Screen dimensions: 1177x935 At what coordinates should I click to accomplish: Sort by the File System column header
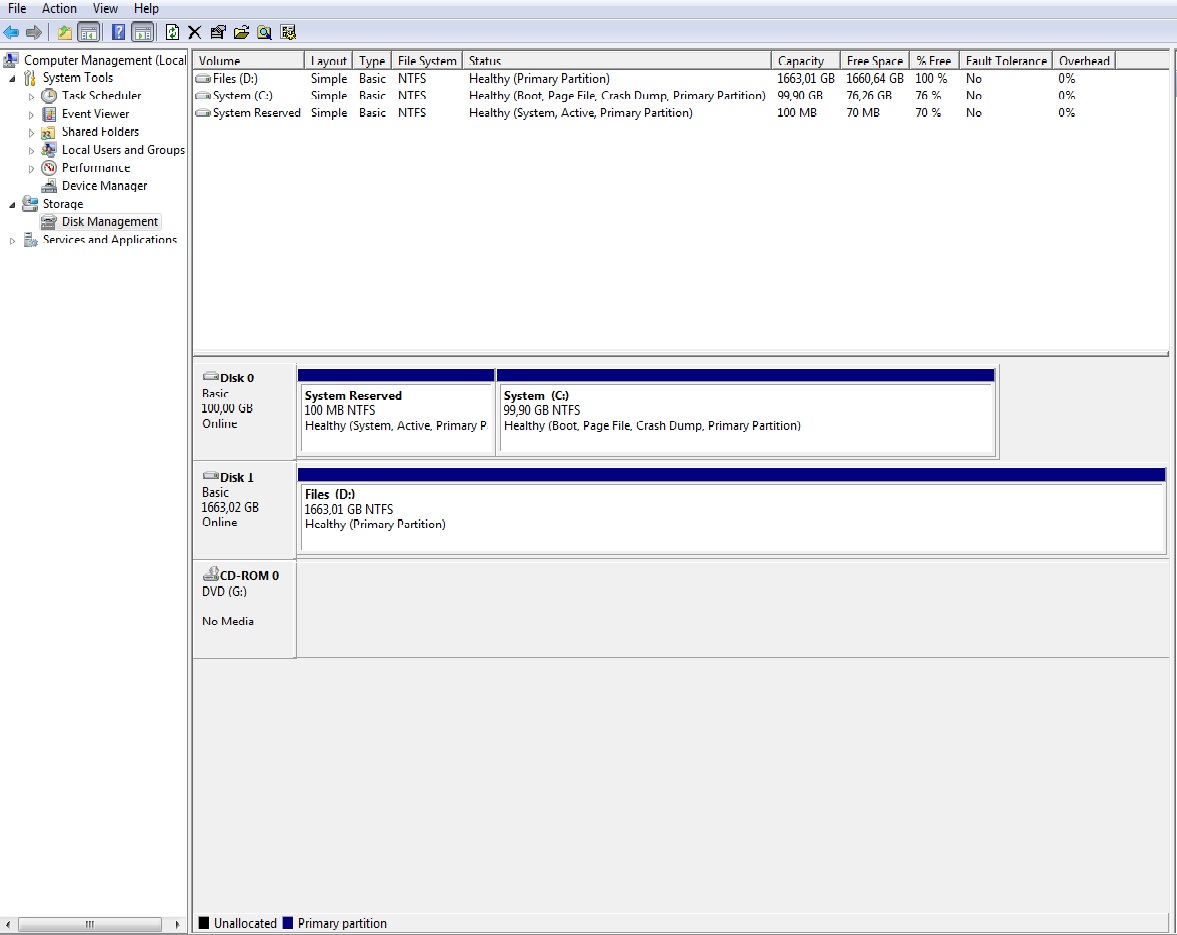tap(426, 61)
